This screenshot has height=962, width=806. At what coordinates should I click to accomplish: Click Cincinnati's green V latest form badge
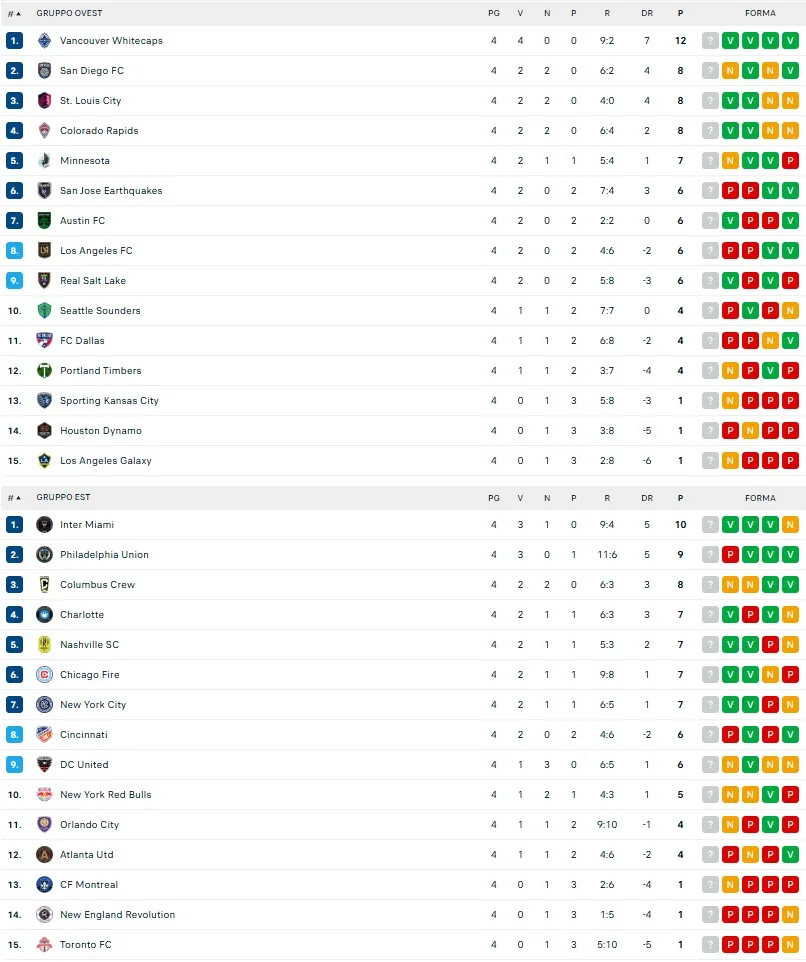tap(790, 735)
